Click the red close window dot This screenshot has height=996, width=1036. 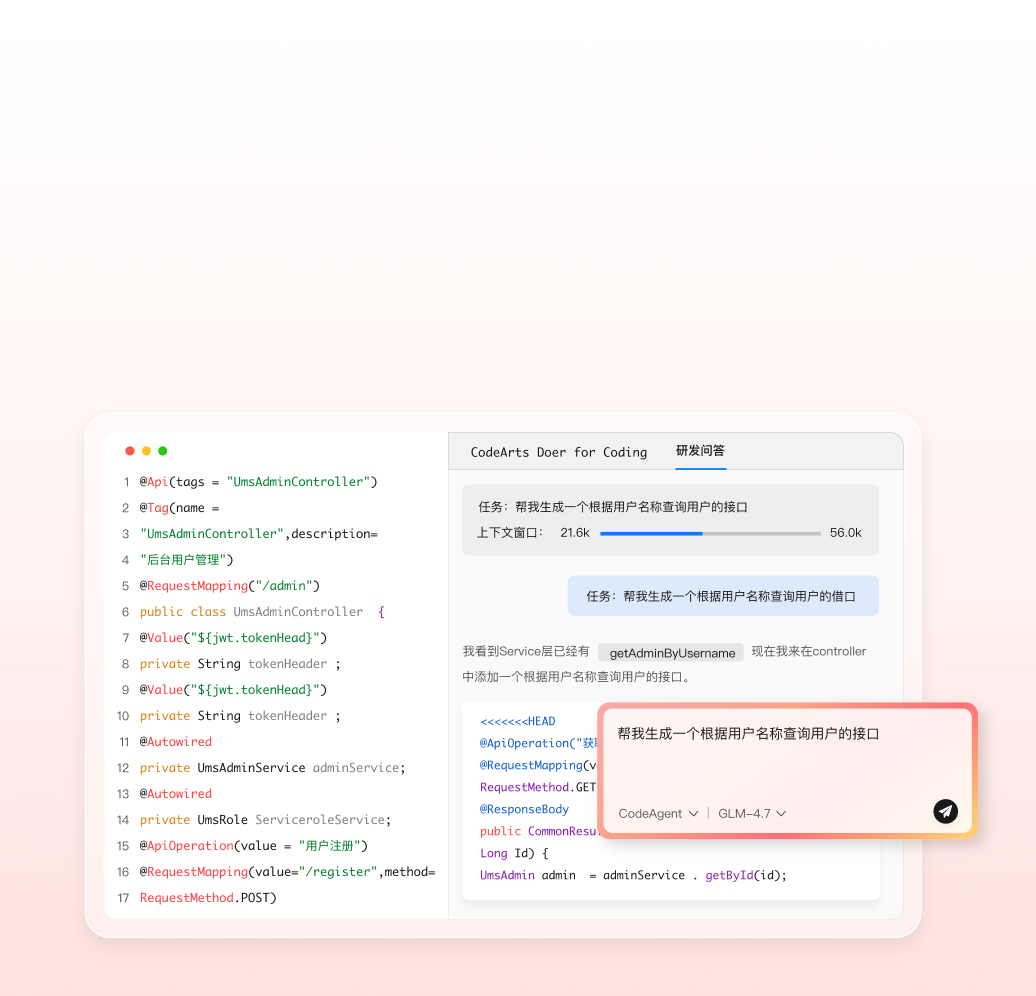pyautogui.click(x=130, y=451)
